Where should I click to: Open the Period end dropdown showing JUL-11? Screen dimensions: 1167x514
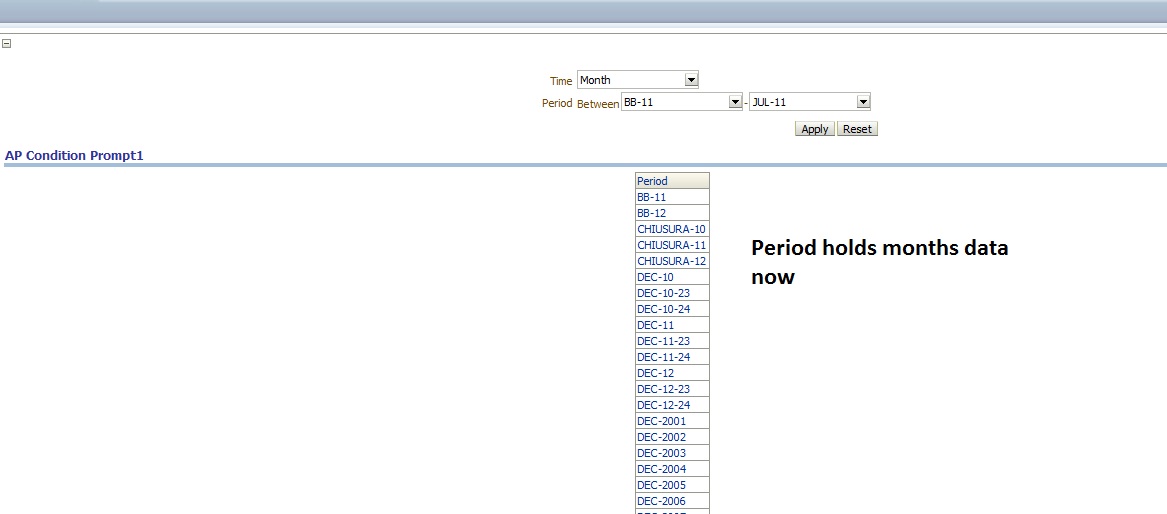pos(810,102)
